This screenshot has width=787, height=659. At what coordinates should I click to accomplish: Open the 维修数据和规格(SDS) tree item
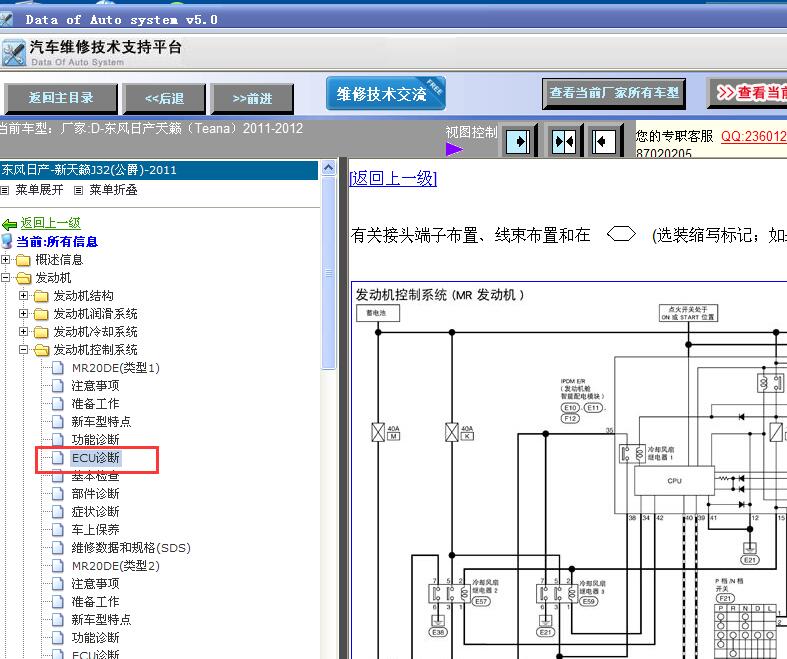131,548
